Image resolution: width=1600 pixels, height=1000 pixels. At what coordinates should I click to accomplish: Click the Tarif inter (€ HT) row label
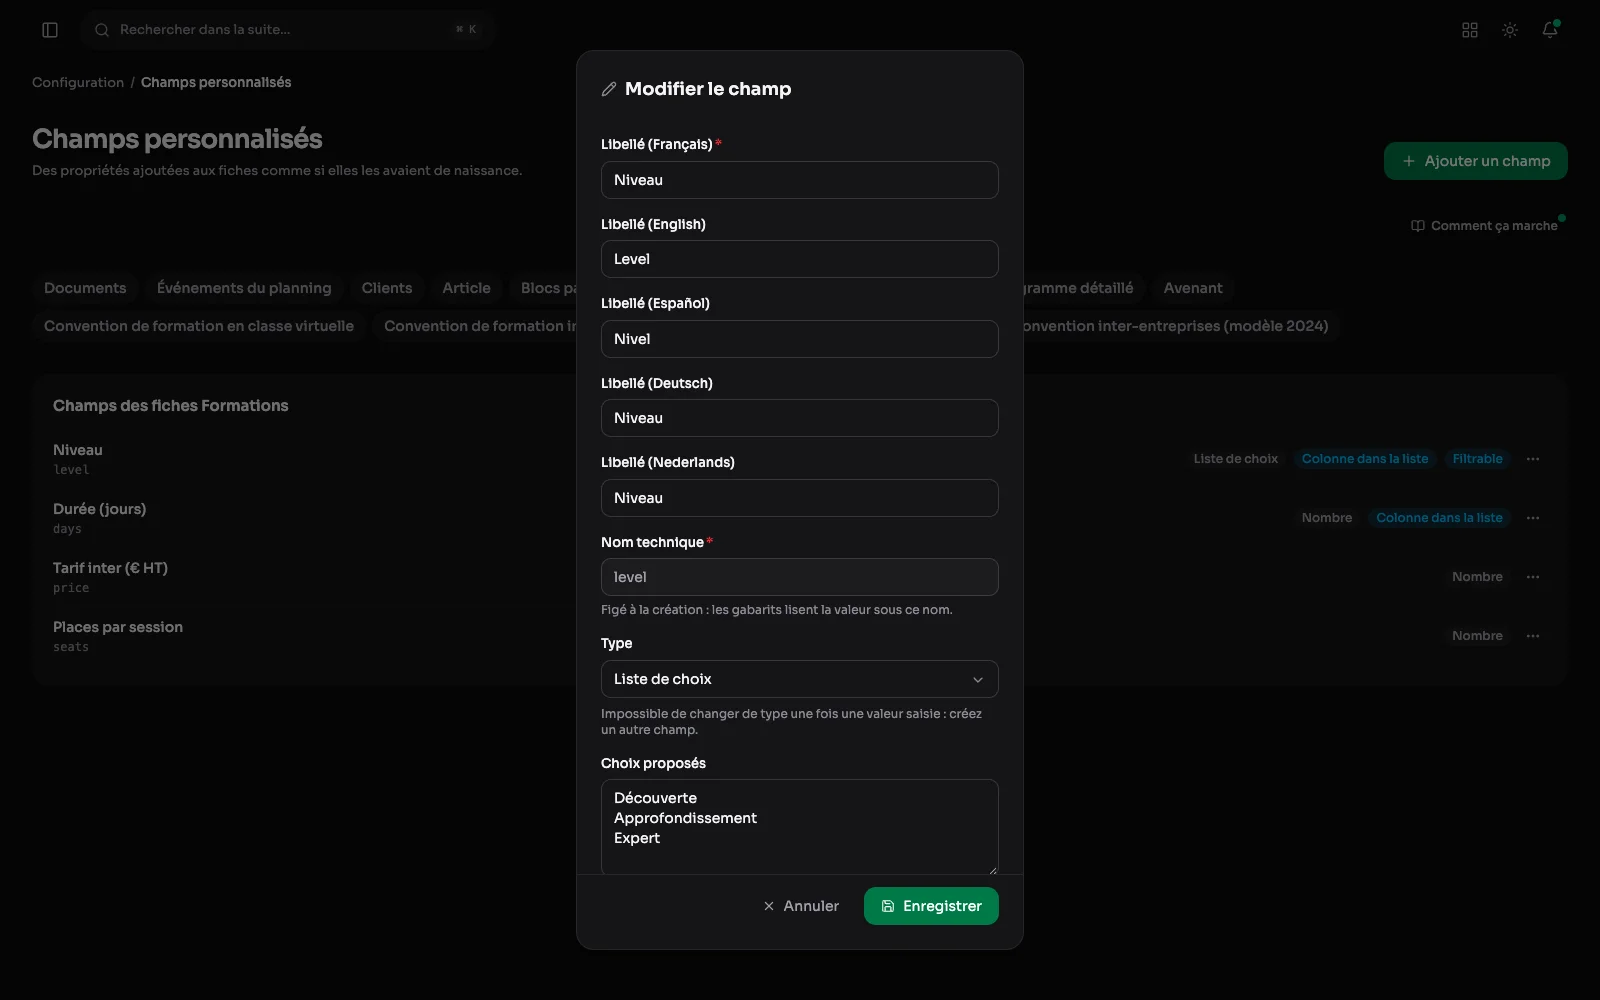(110, 568)
